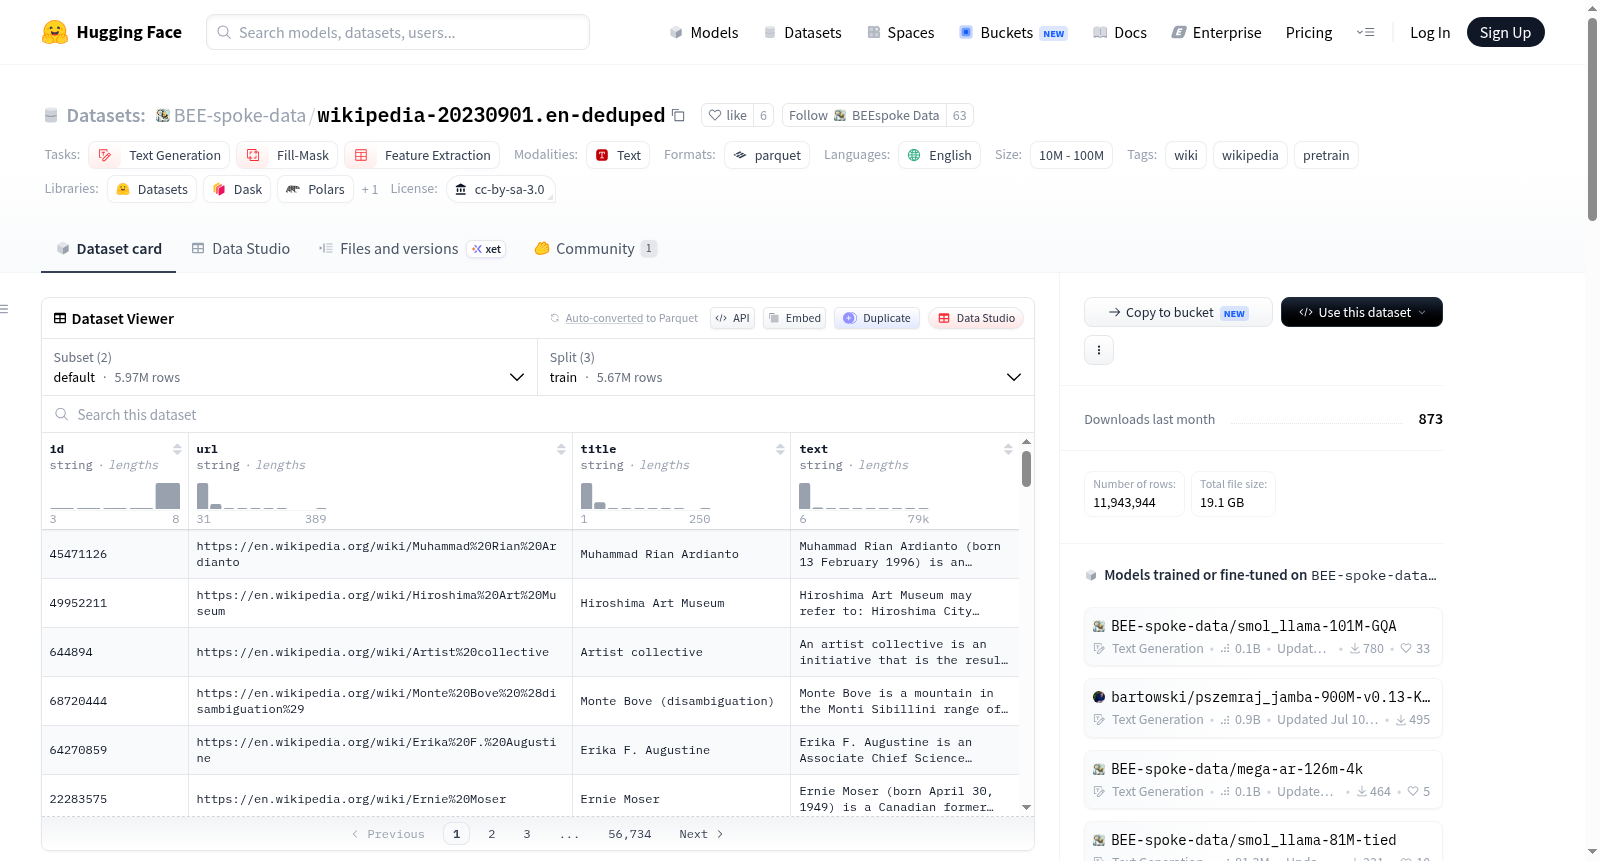Image resolution: width=1600 pixels, height=861 pixels.
Task: Sort the url column
Action: 561,449
